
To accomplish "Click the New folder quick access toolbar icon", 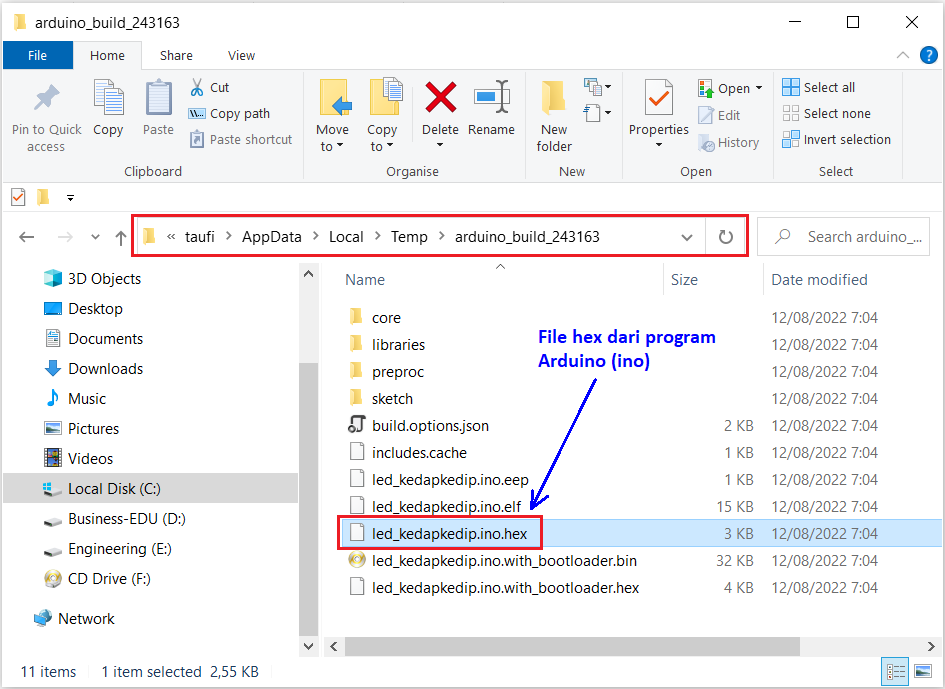I will pos(43,197).
